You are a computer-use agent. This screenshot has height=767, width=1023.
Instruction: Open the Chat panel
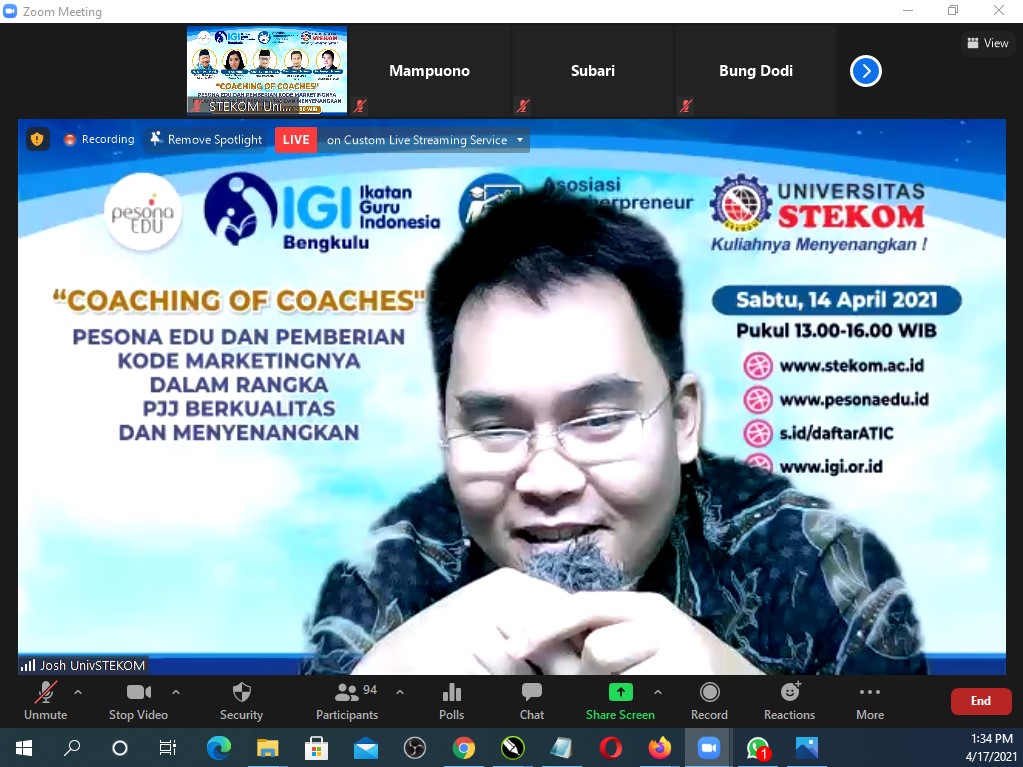tap(532, 701)
